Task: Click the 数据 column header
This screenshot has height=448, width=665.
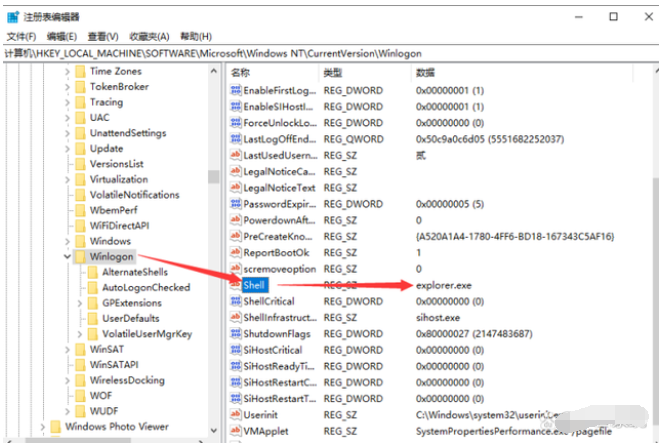Action: (x=426, y=73)
